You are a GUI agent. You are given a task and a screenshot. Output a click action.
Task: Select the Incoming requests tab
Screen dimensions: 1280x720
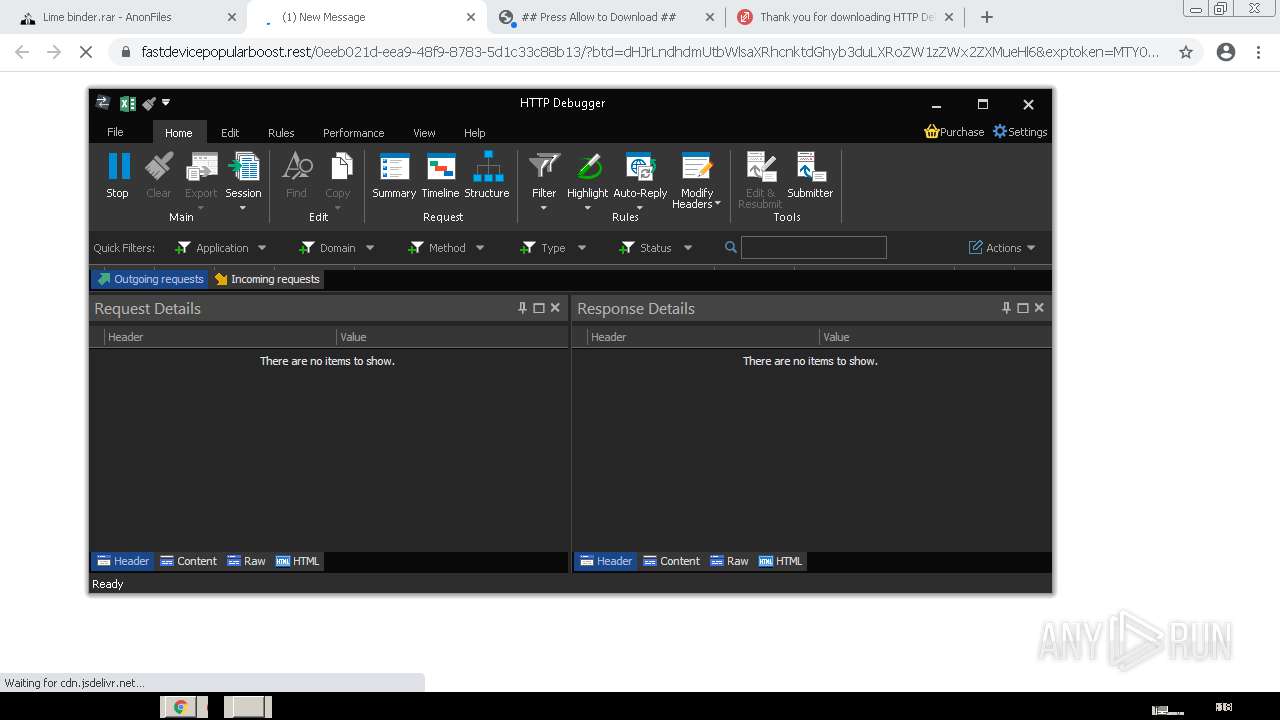click(x=267, y=279)
